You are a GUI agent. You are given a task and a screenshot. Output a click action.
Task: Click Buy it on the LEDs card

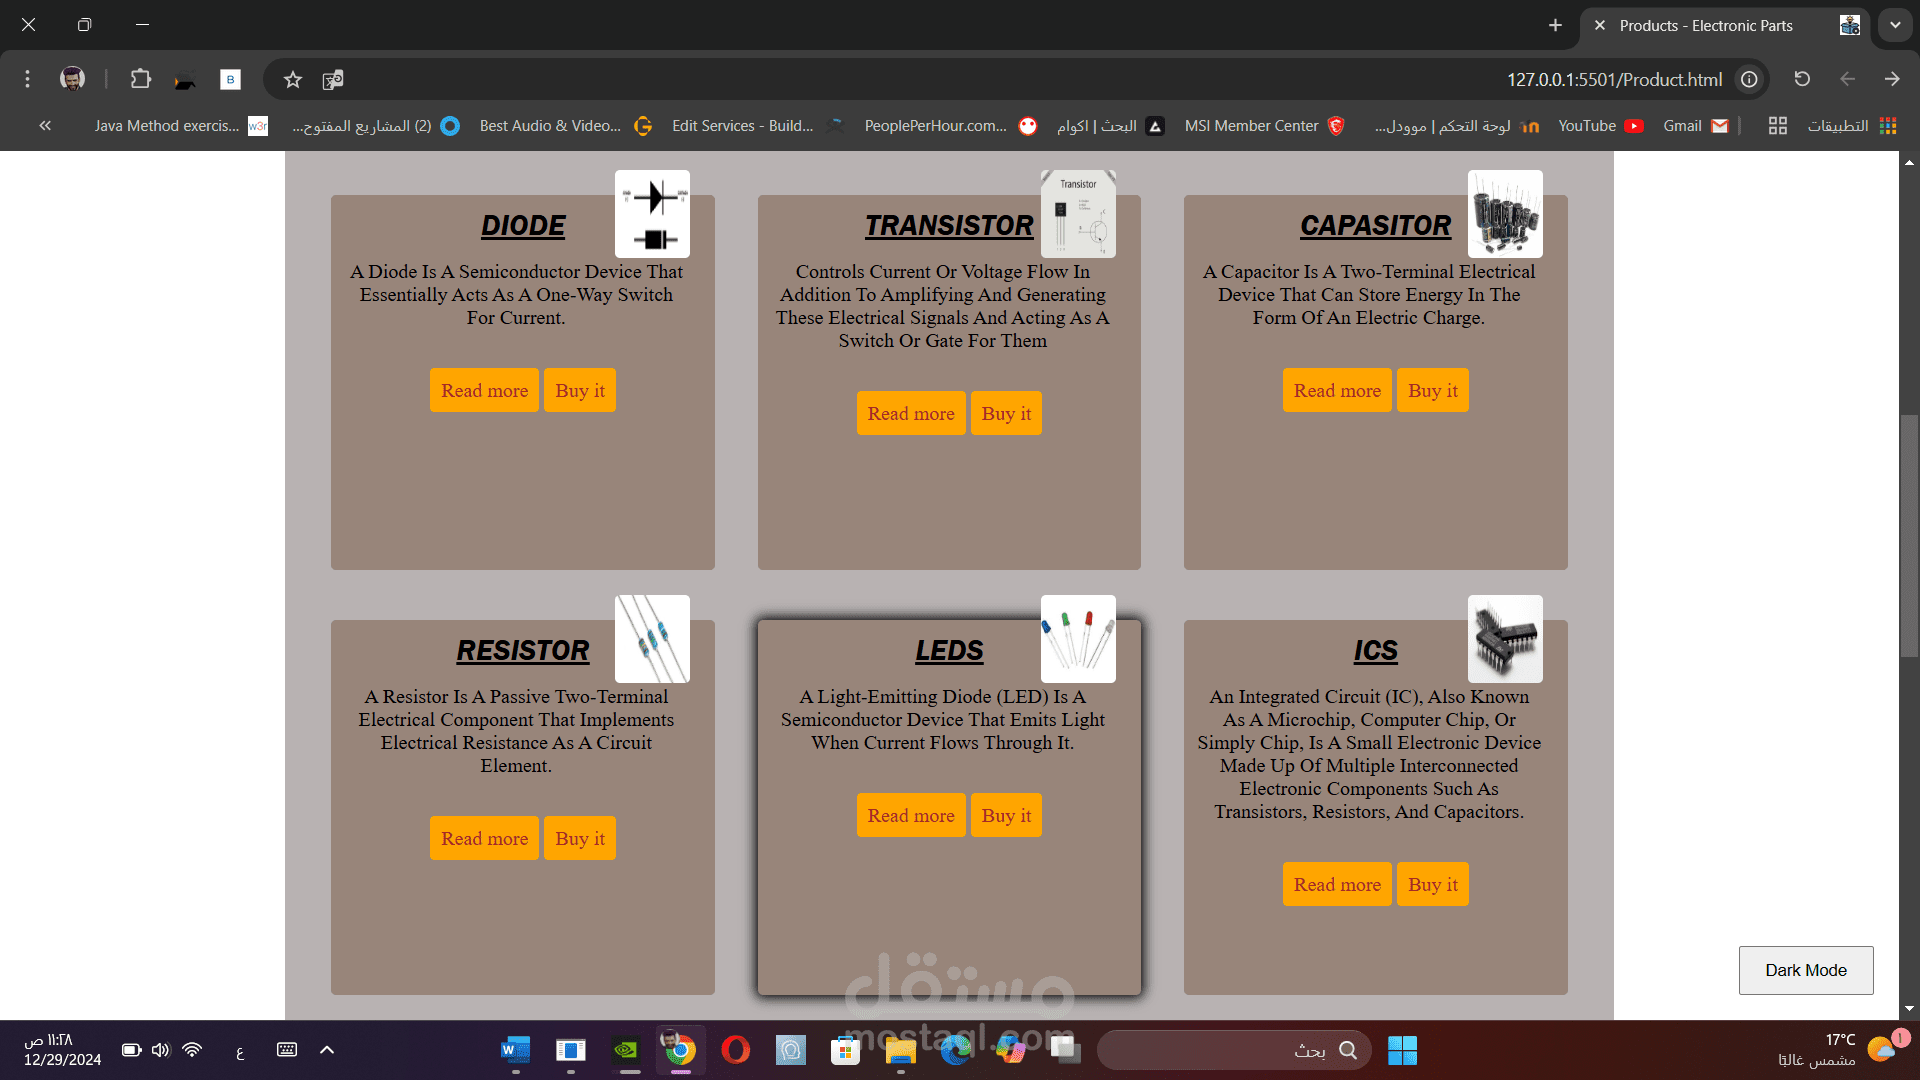tap(1006, 816)
